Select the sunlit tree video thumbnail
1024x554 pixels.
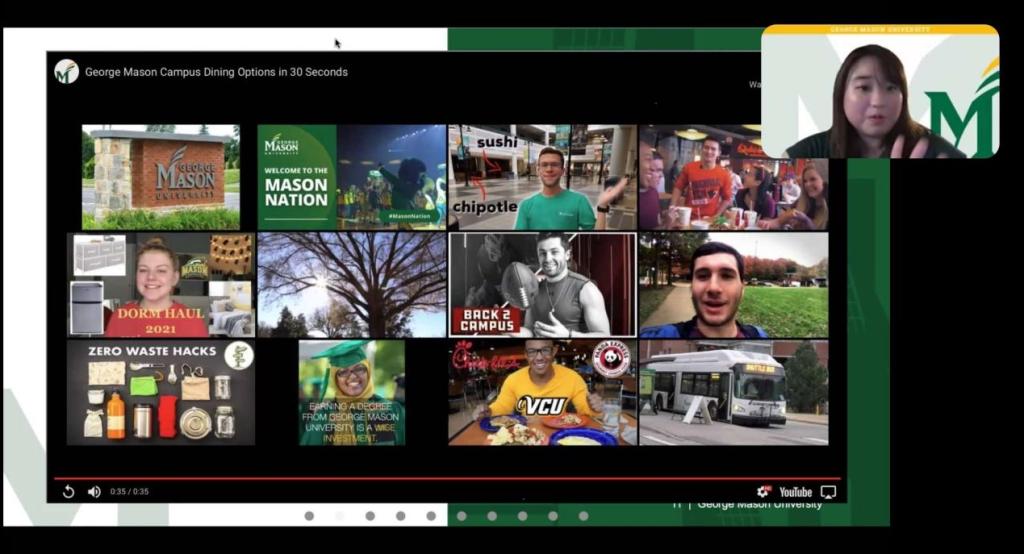[x=351, y=285]
